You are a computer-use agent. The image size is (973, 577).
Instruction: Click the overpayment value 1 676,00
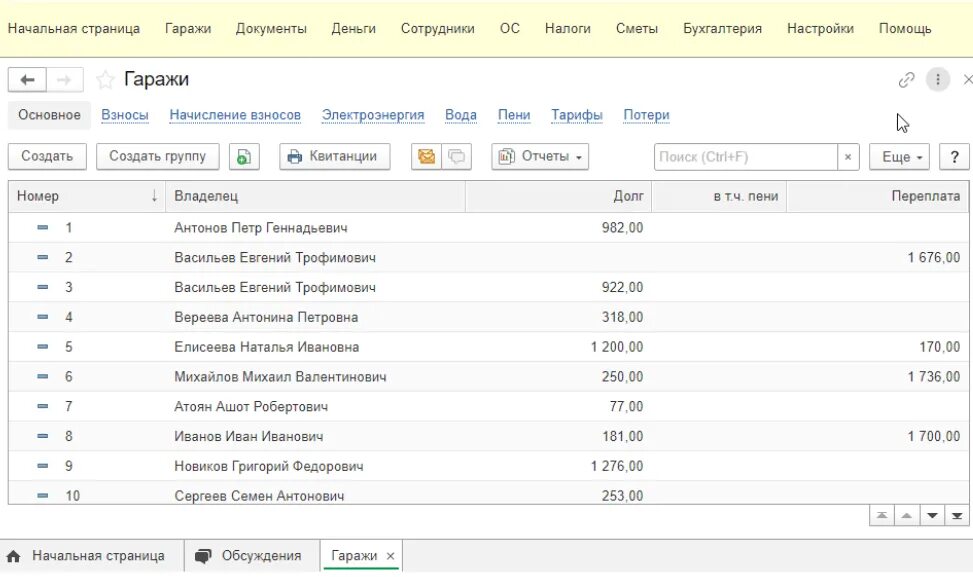tap(934, 257)
